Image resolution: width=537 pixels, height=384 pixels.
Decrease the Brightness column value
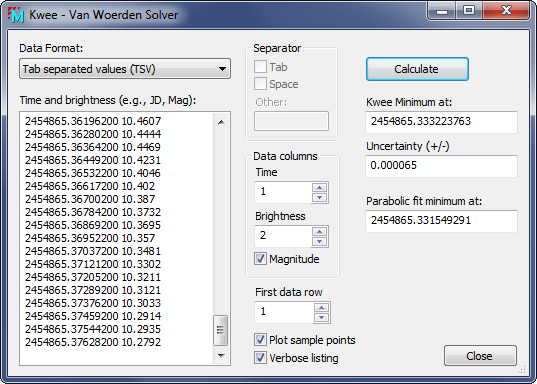click(x=320, y=241)
